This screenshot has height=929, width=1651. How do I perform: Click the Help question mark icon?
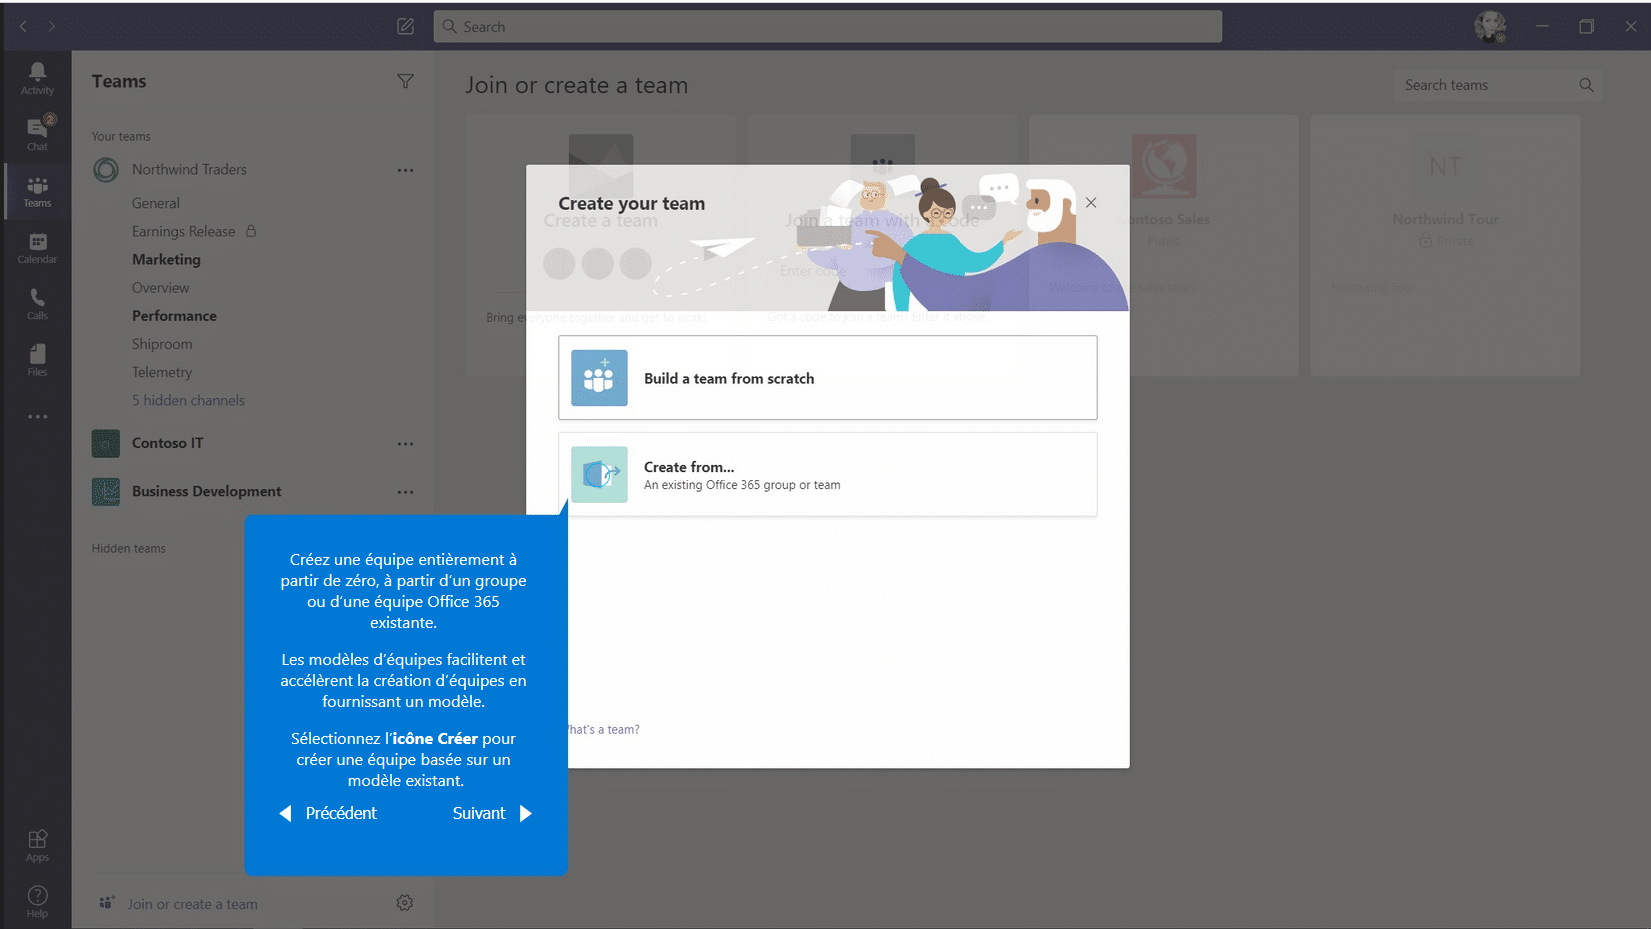(x=37, y=901)
